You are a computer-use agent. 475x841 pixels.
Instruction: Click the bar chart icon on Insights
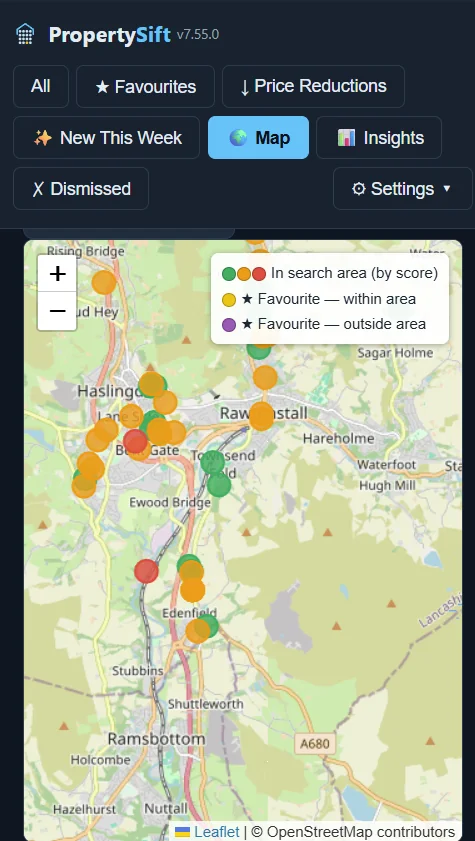coord(346,138)
